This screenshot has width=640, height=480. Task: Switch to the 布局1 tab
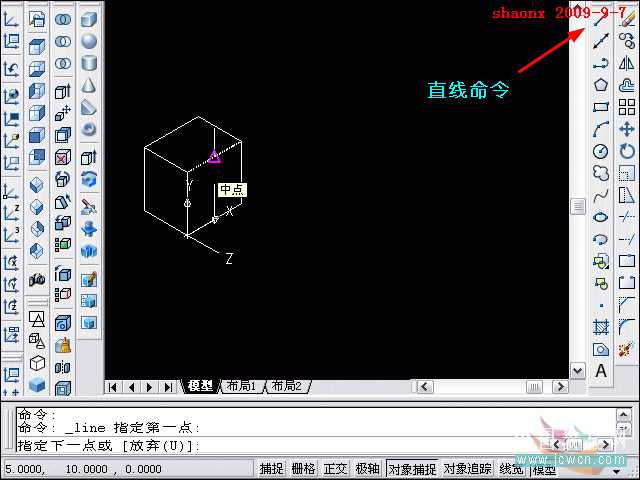[x=241, y=386]
